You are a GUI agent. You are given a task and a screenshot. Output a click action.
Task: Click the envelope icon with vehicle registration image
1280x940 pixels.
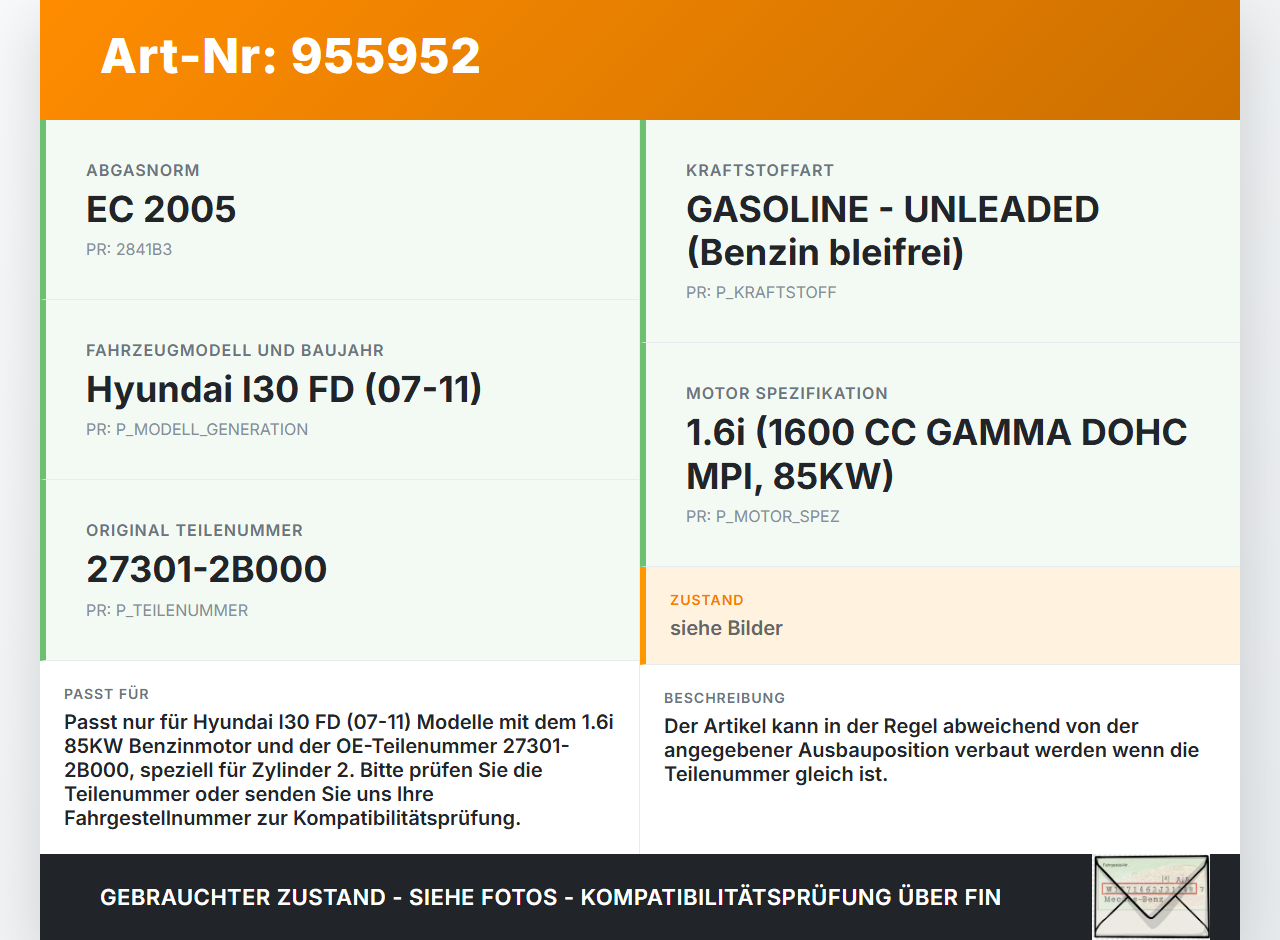coord(1151,897)
